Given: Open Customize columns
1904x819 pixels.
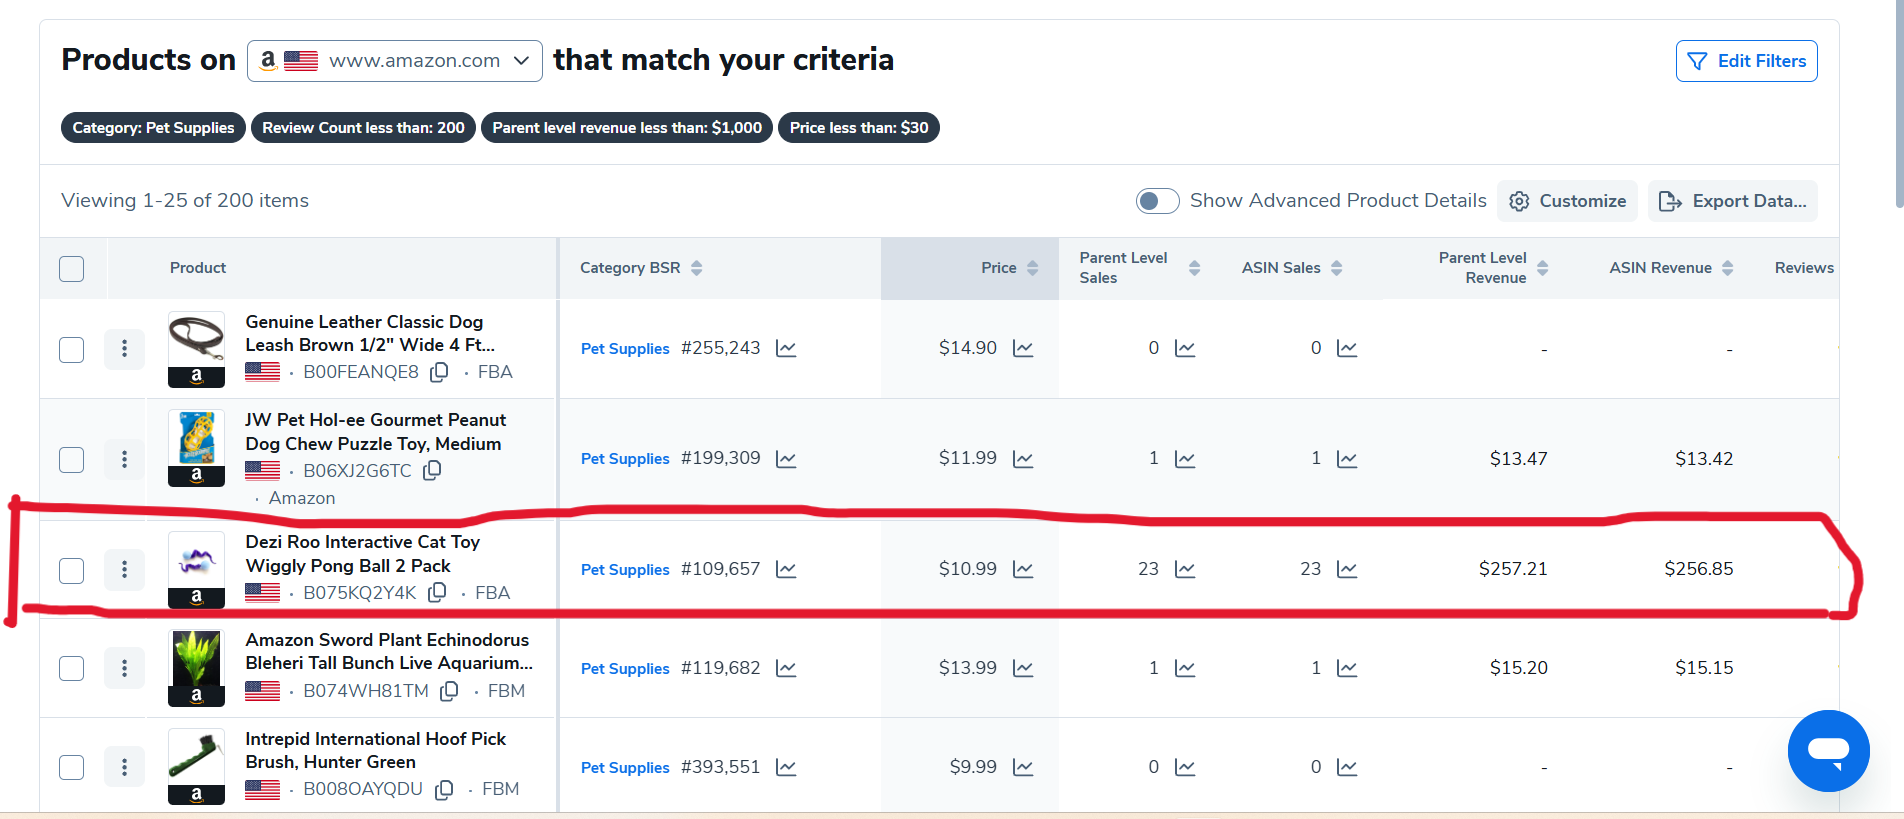Looking at the screenshot, I should [x=1567, y=201].
